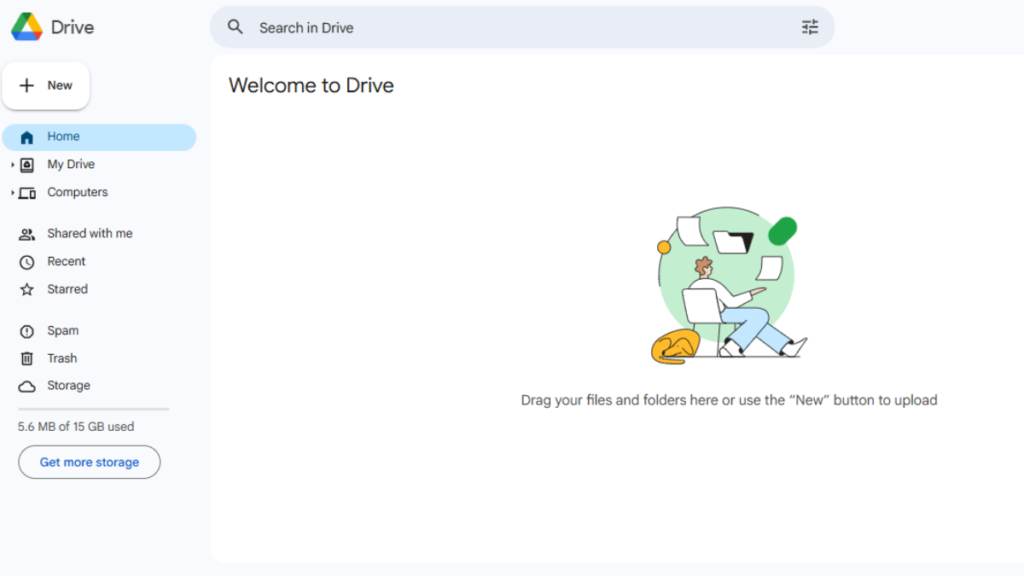Screen dimensions: 1024x576
Task: Select the Shared with me icon
Action: 28,233
